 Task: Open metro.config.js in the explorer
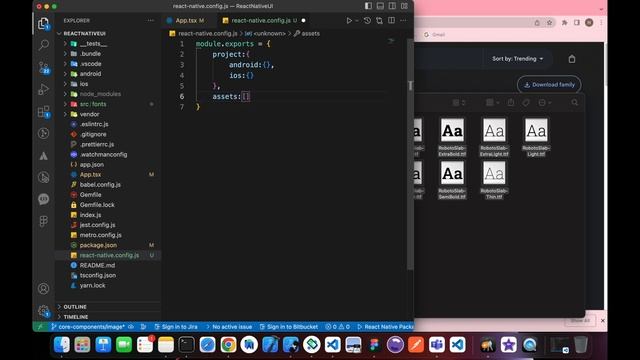100,235
